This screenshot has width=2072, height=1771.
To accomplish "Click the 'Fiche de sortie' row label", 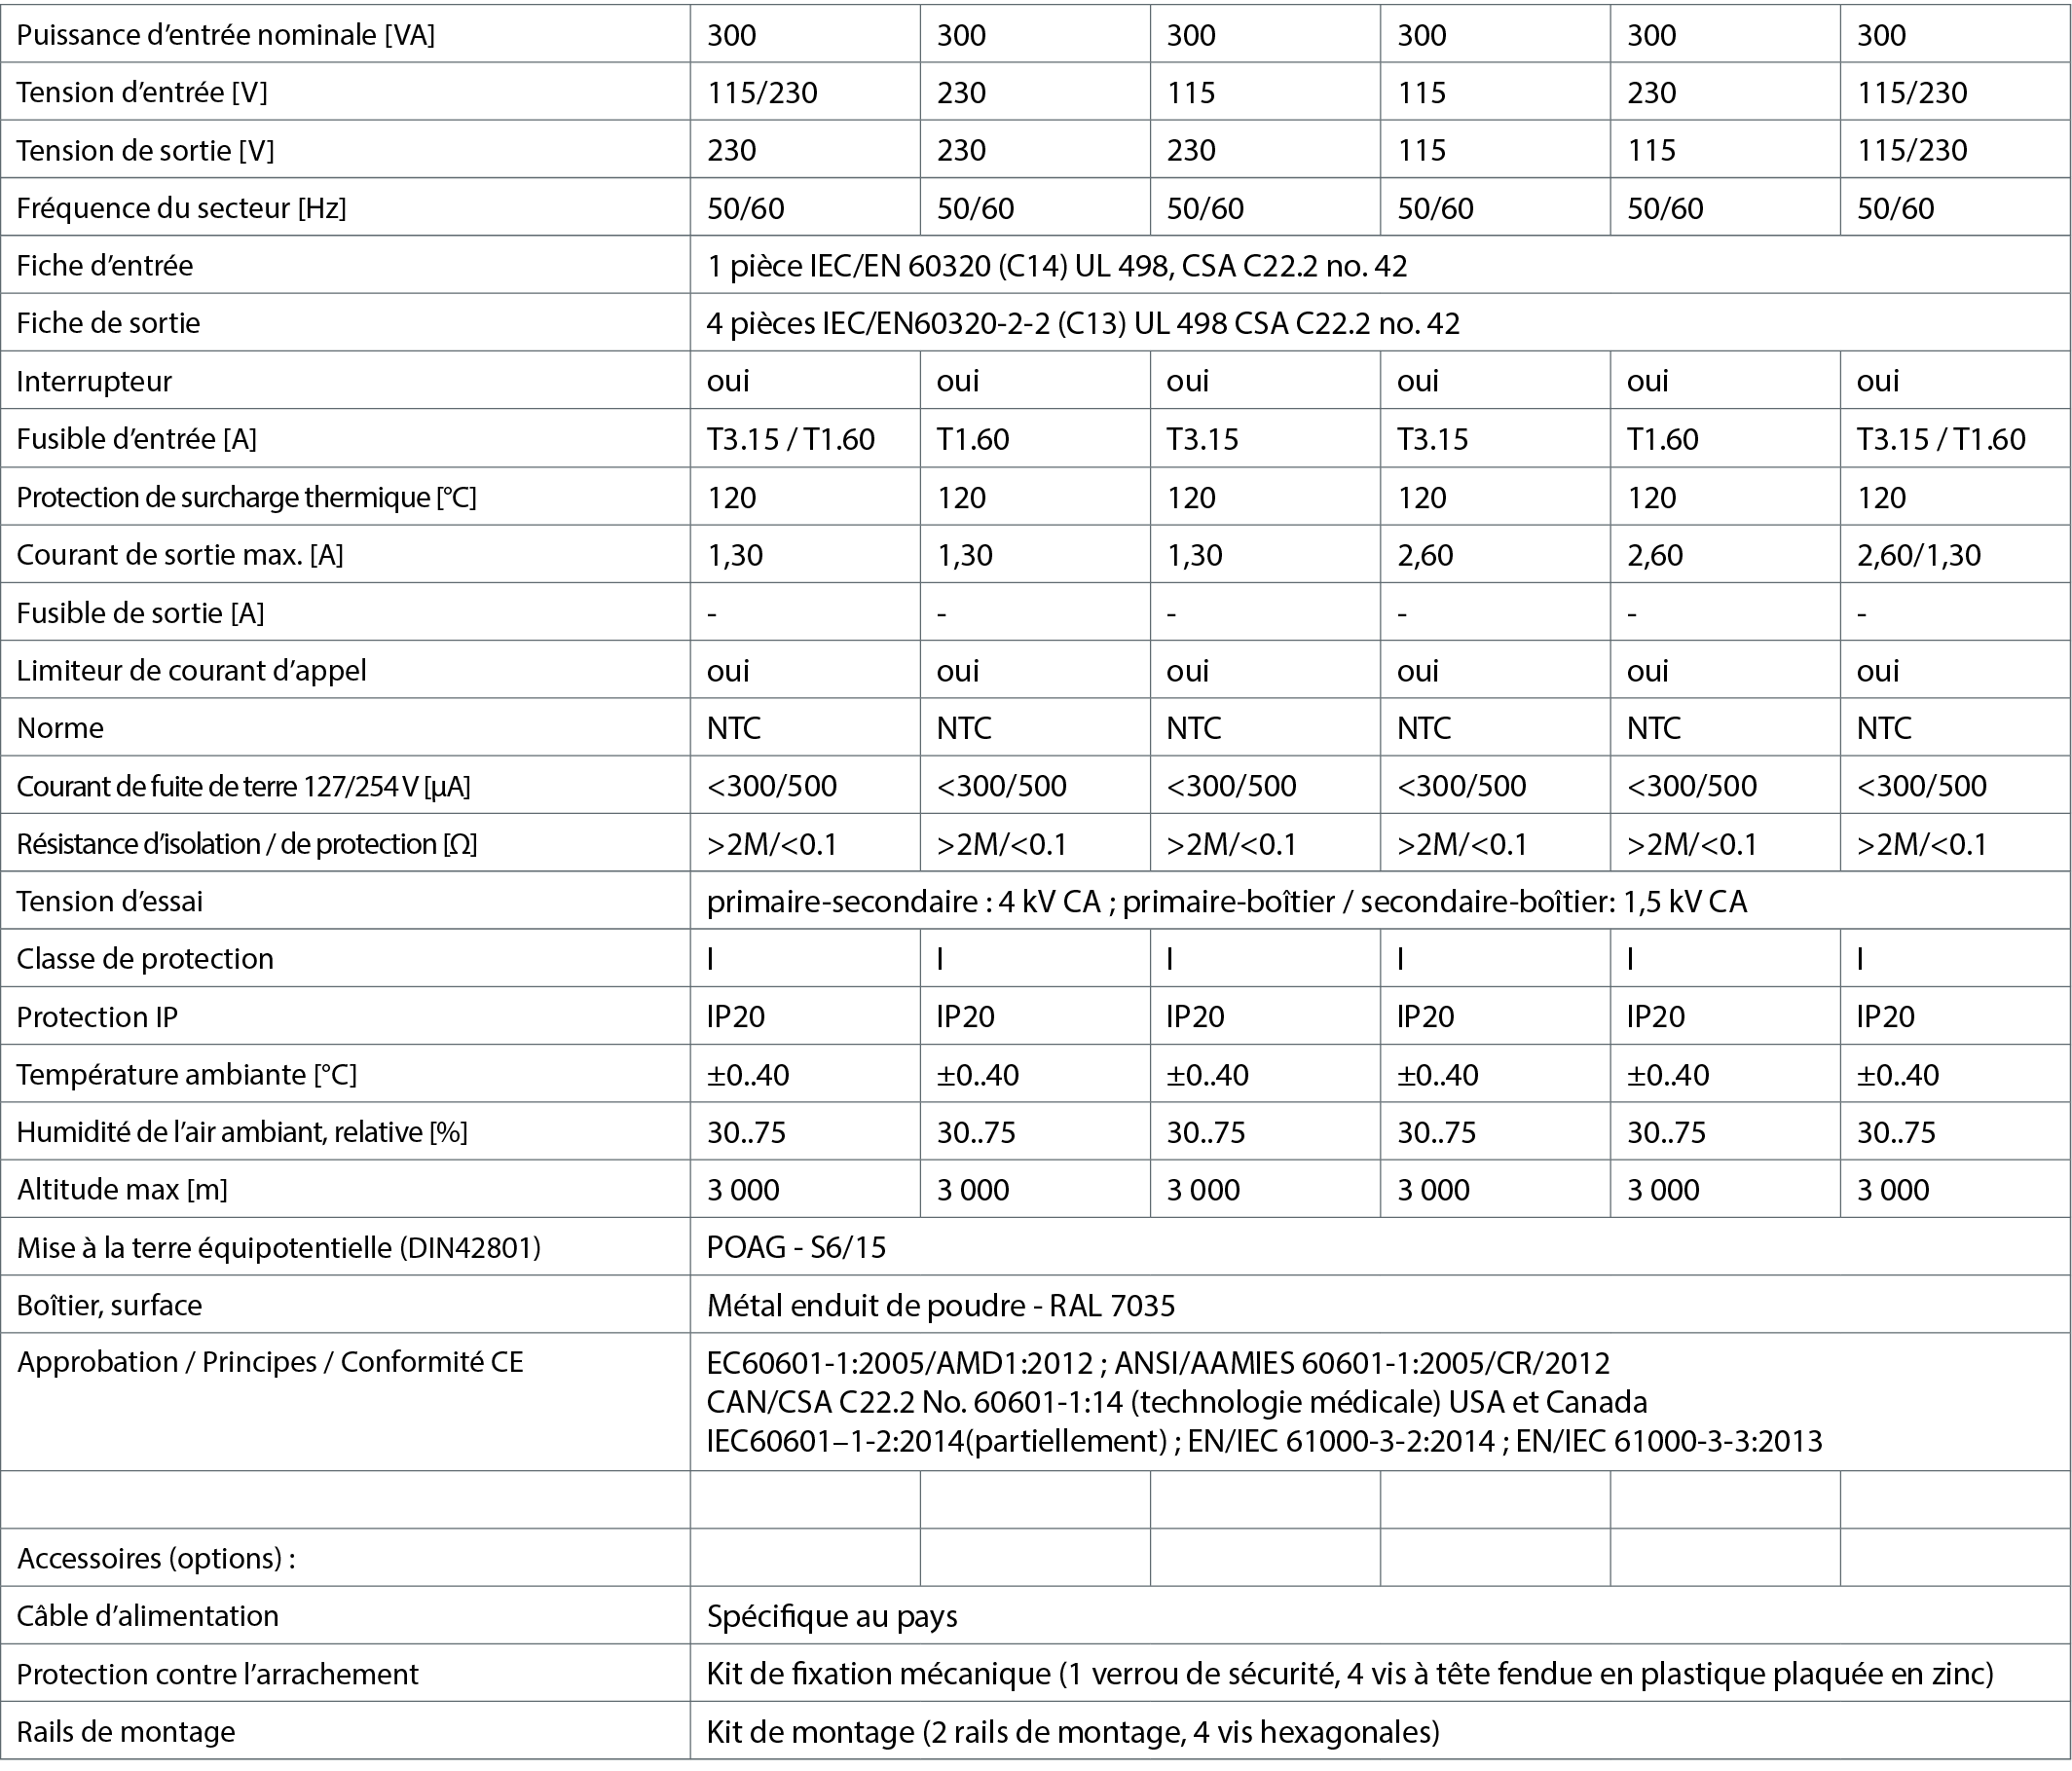I will (109, 323).
